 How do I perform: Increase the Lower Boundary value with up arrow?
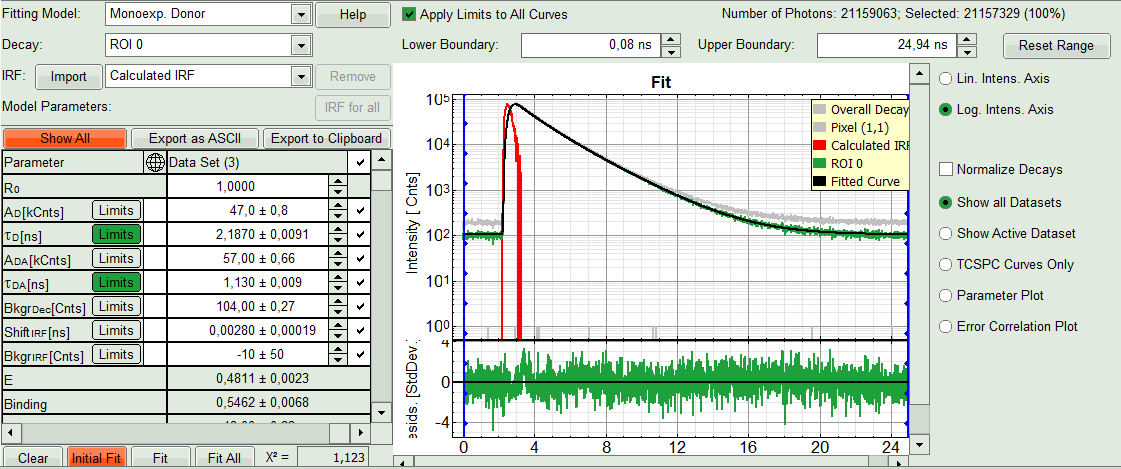[672, 39]
